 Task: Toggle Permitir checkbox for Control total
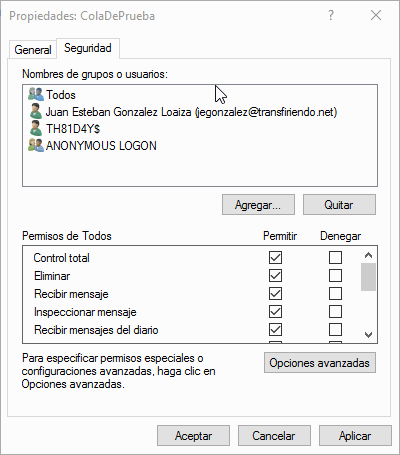click(x=275, y=258)
